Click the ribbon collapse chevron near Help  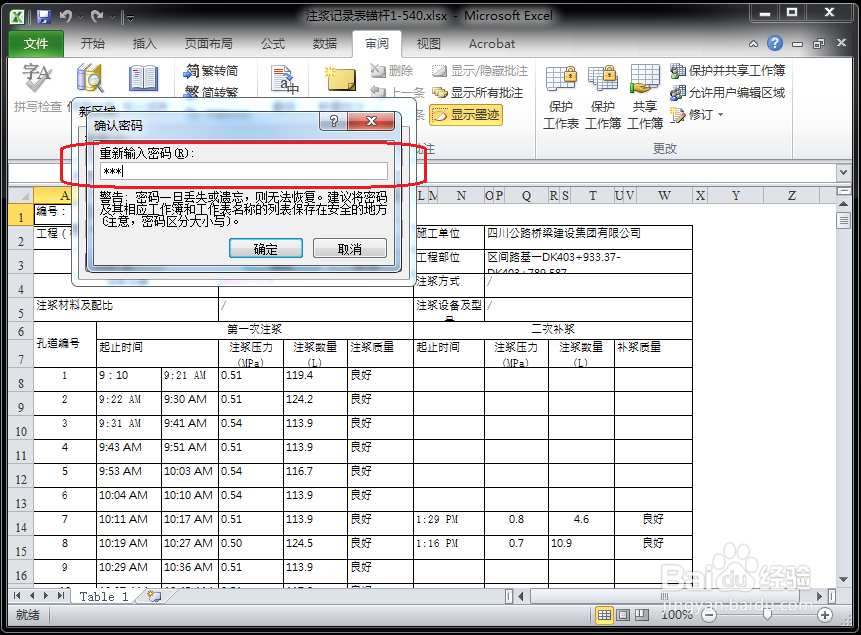[x=754, y=44]
